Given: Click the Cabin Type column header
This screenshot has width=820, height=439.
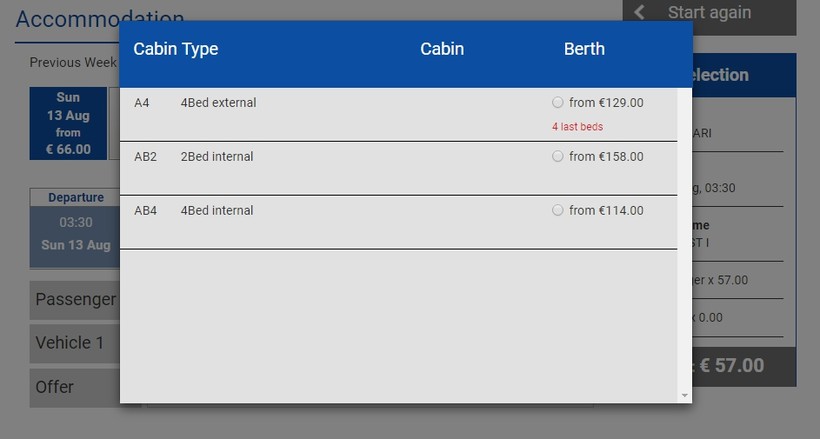Looking at the screenshot, I should tap(176, 49).
